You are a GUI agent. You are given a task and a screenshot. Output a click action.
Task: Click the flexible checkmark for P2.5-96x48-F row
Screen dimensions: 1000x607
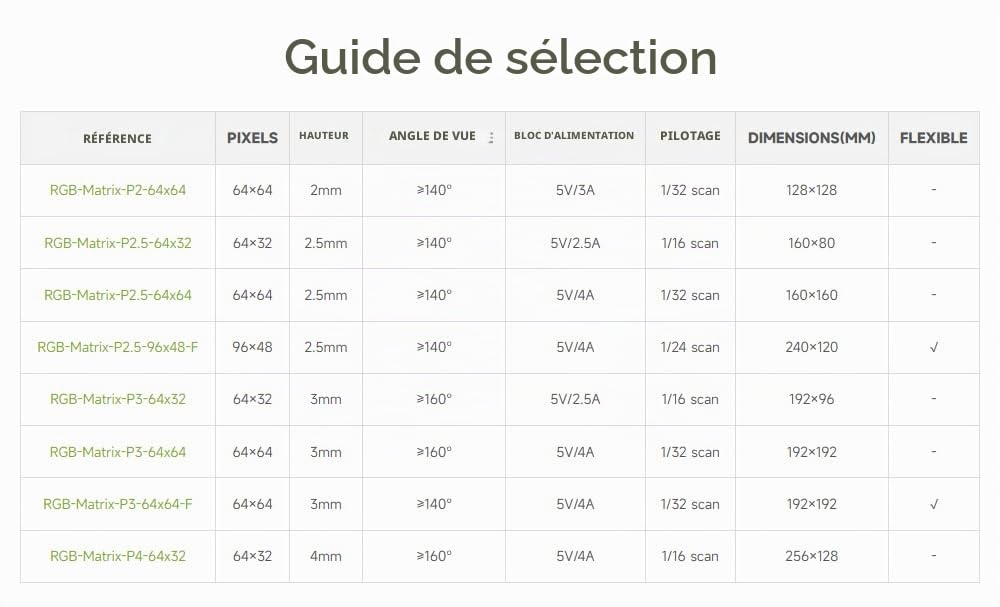coord(934,347)
